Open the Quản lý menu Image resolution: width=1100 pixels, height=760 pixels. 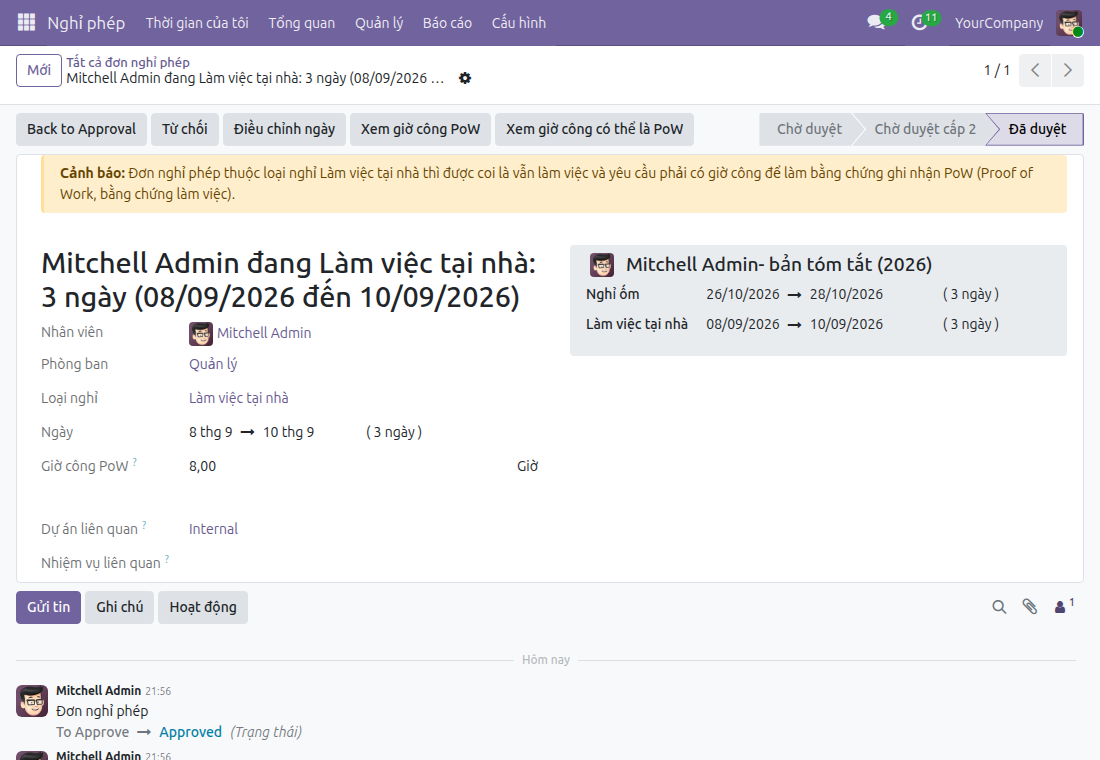[x=379, y=22]
